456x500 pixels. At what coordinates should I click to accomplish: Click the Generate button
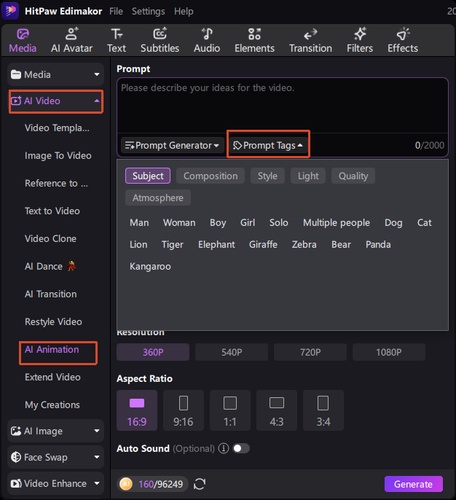pos(413,484)
